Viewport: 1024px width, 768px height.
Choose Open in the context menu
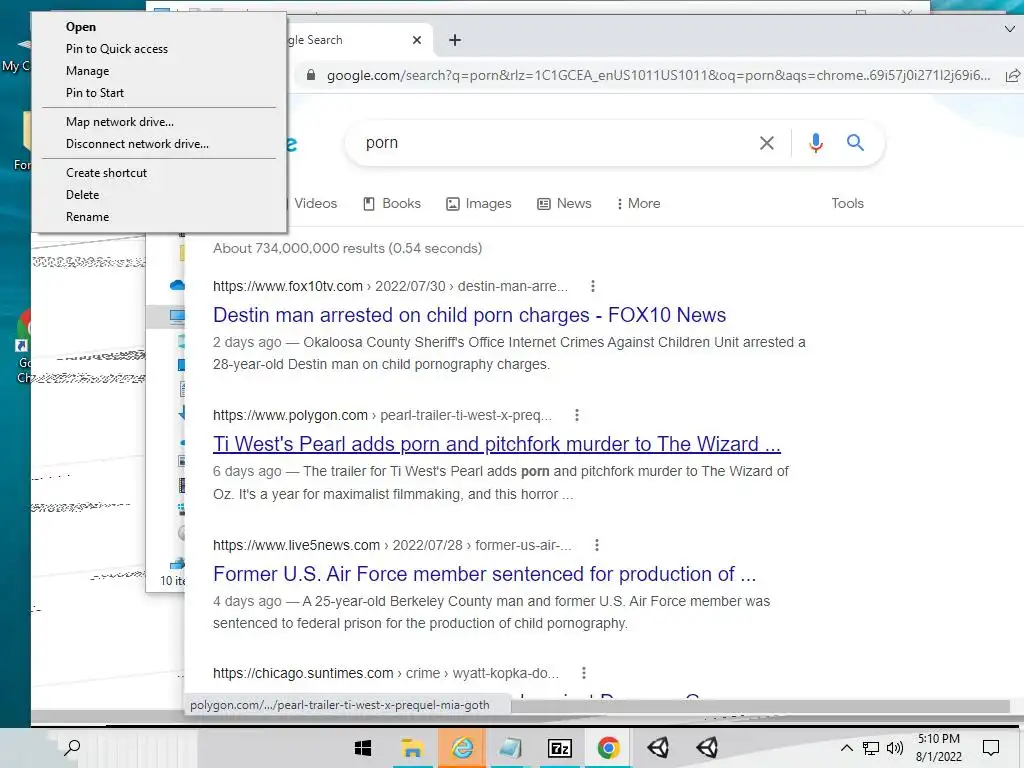[81, 27]
